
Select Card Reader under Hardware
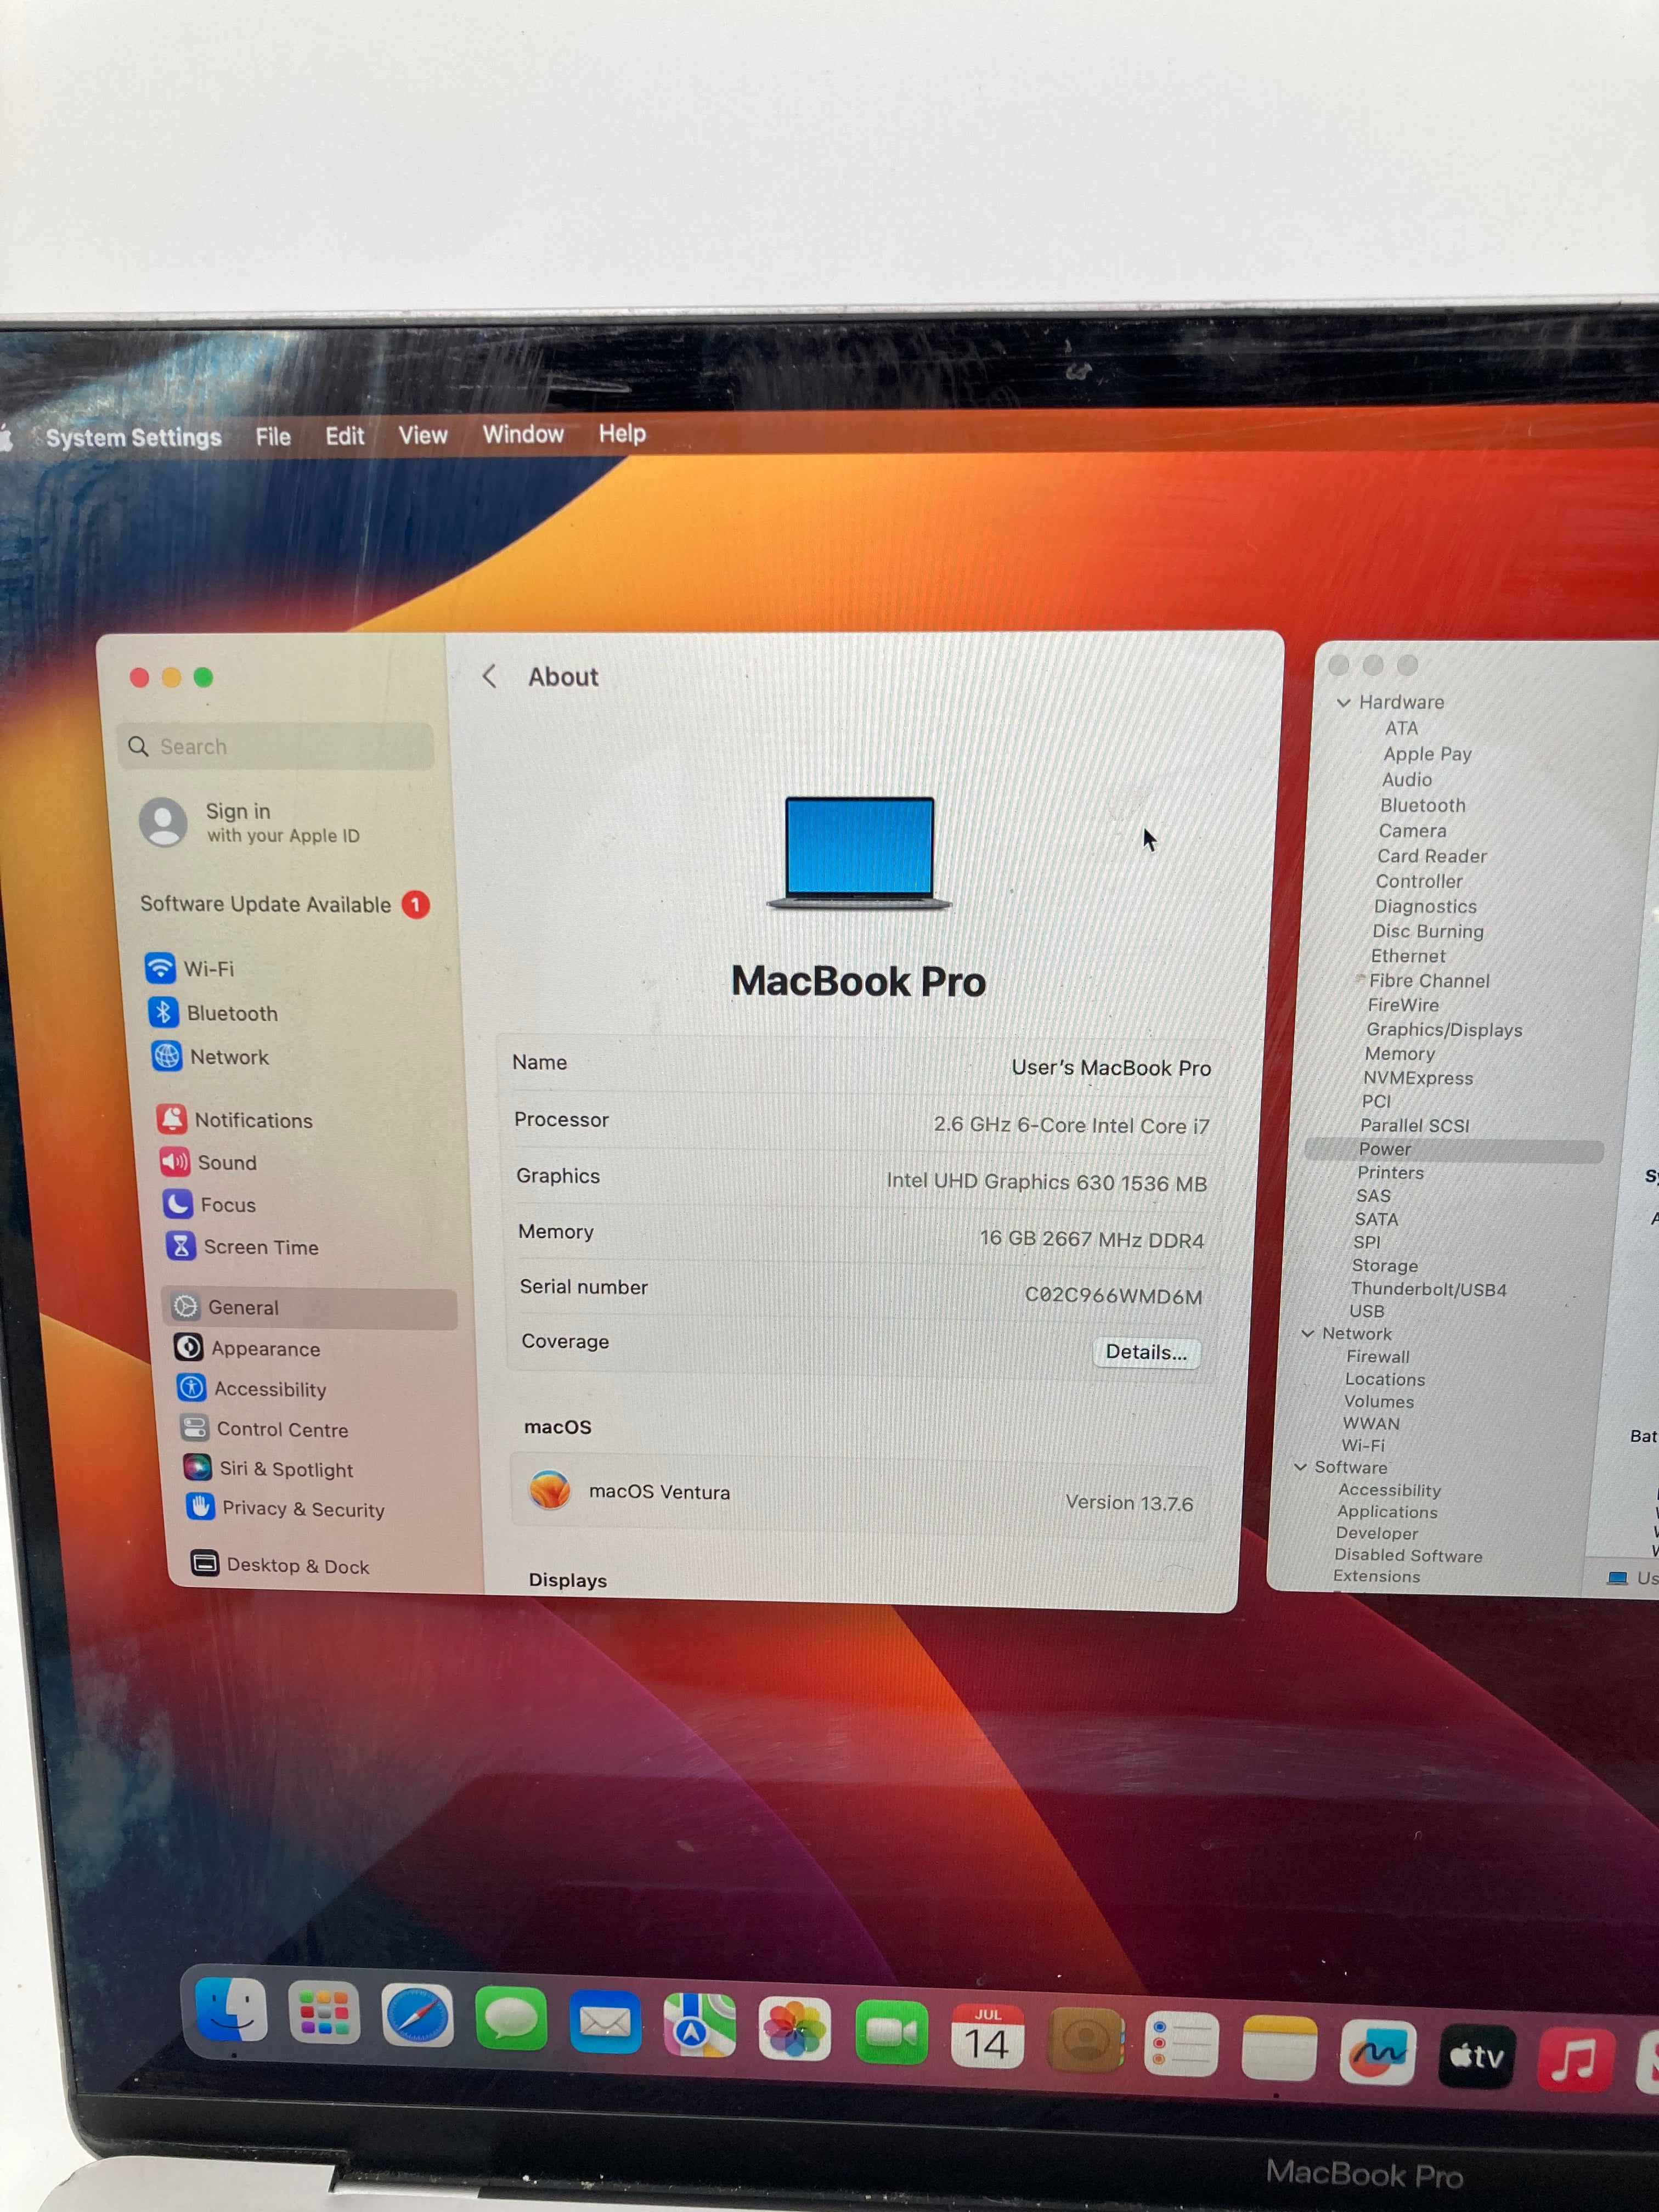(x=1431, y=856)
